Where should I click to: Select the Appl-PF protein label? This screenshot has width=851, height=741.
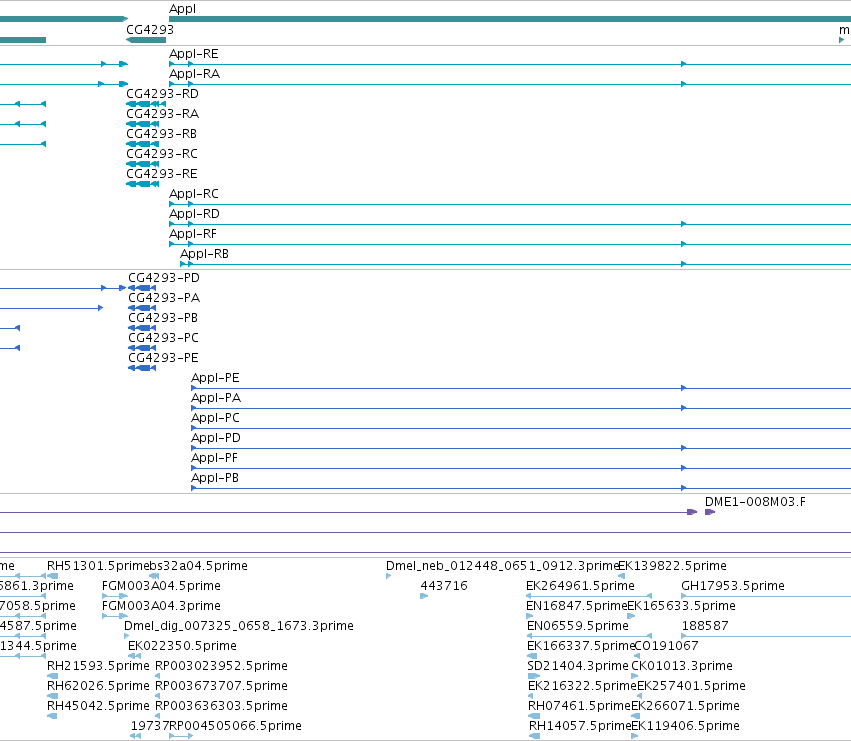tap(214, 459)
